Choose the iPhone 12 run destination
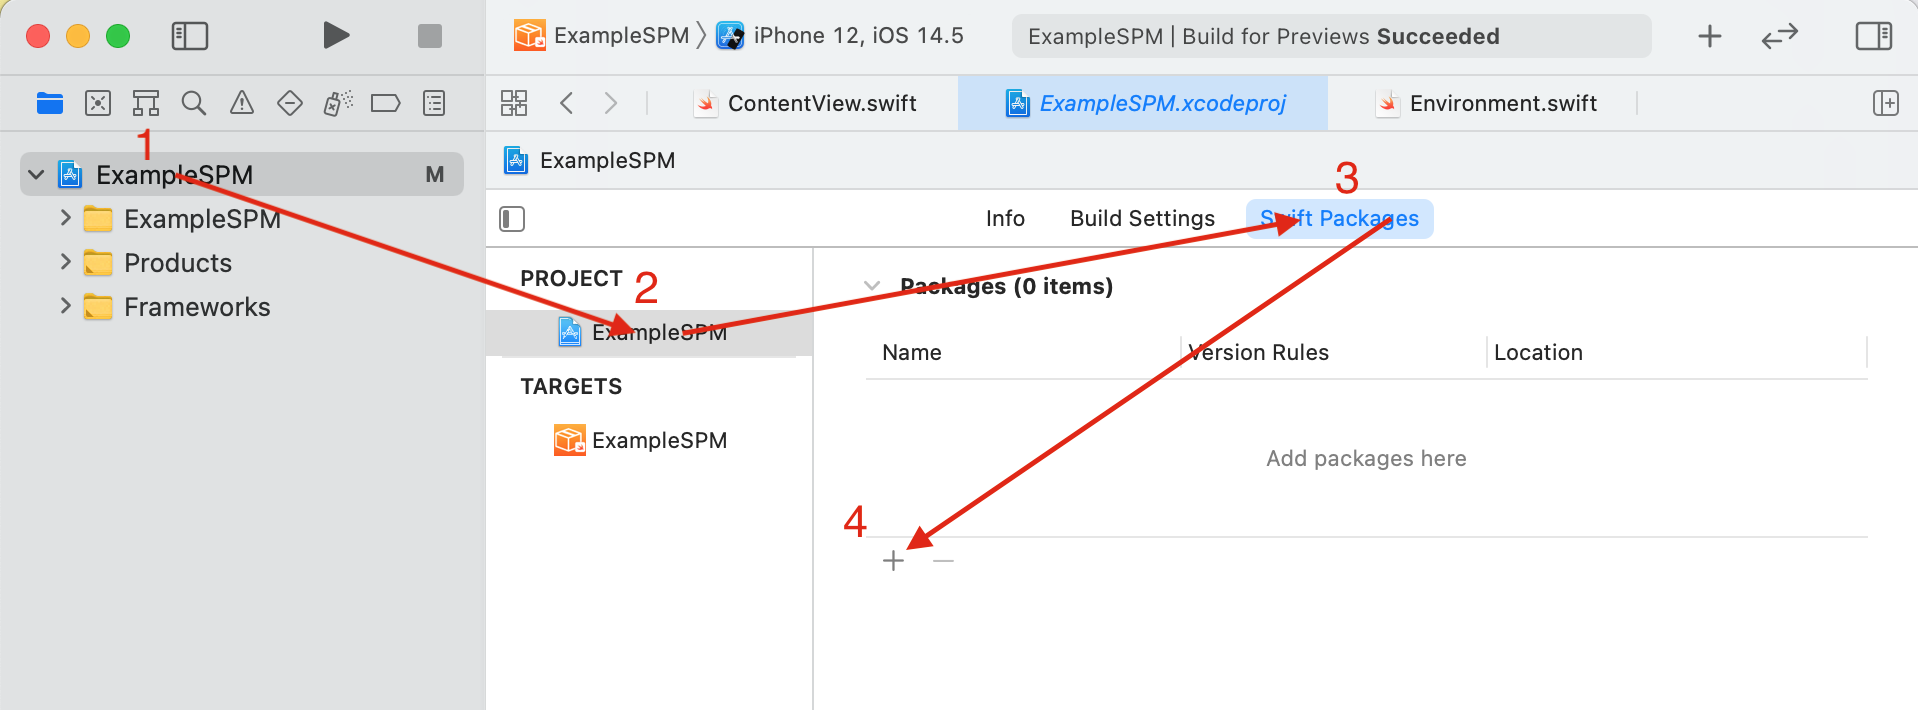1918x710 pixels. 840,36
